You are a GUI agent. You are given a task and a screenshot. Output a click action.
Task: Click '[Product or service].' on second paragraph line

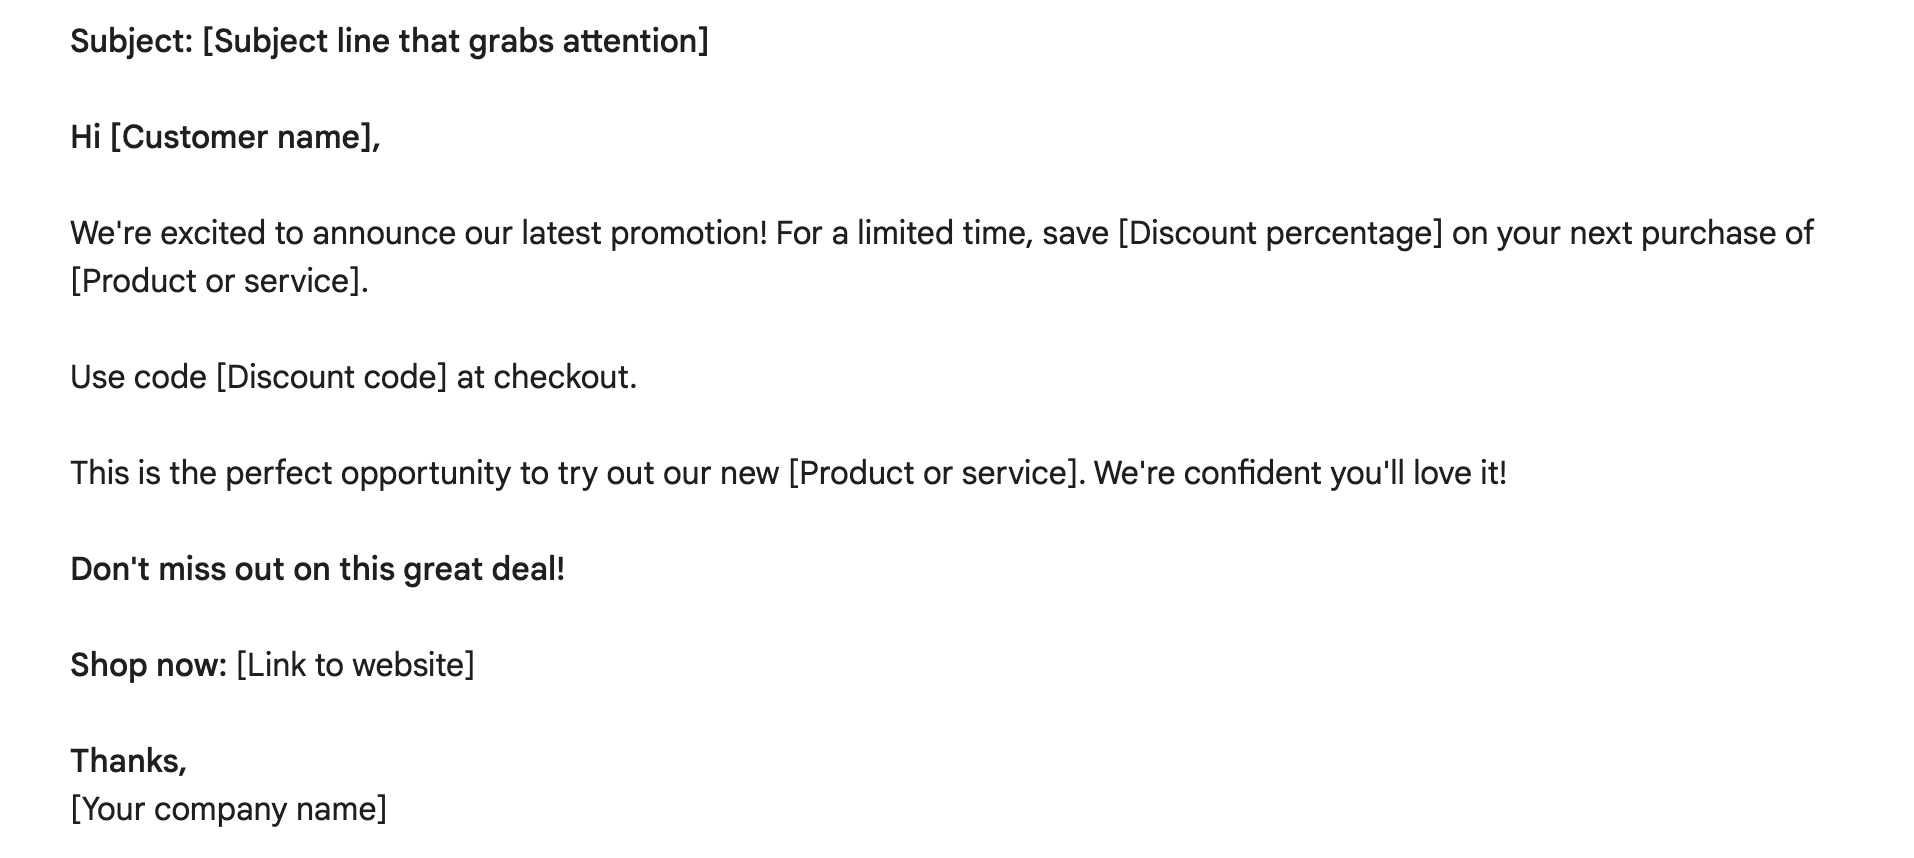219,281
